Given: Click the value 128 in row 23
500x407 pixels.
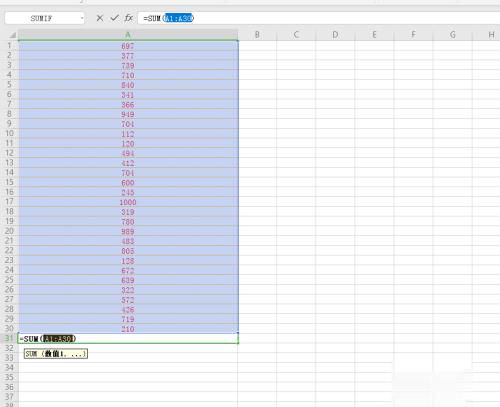Looking at the screenshot, I should pos(128,261).
